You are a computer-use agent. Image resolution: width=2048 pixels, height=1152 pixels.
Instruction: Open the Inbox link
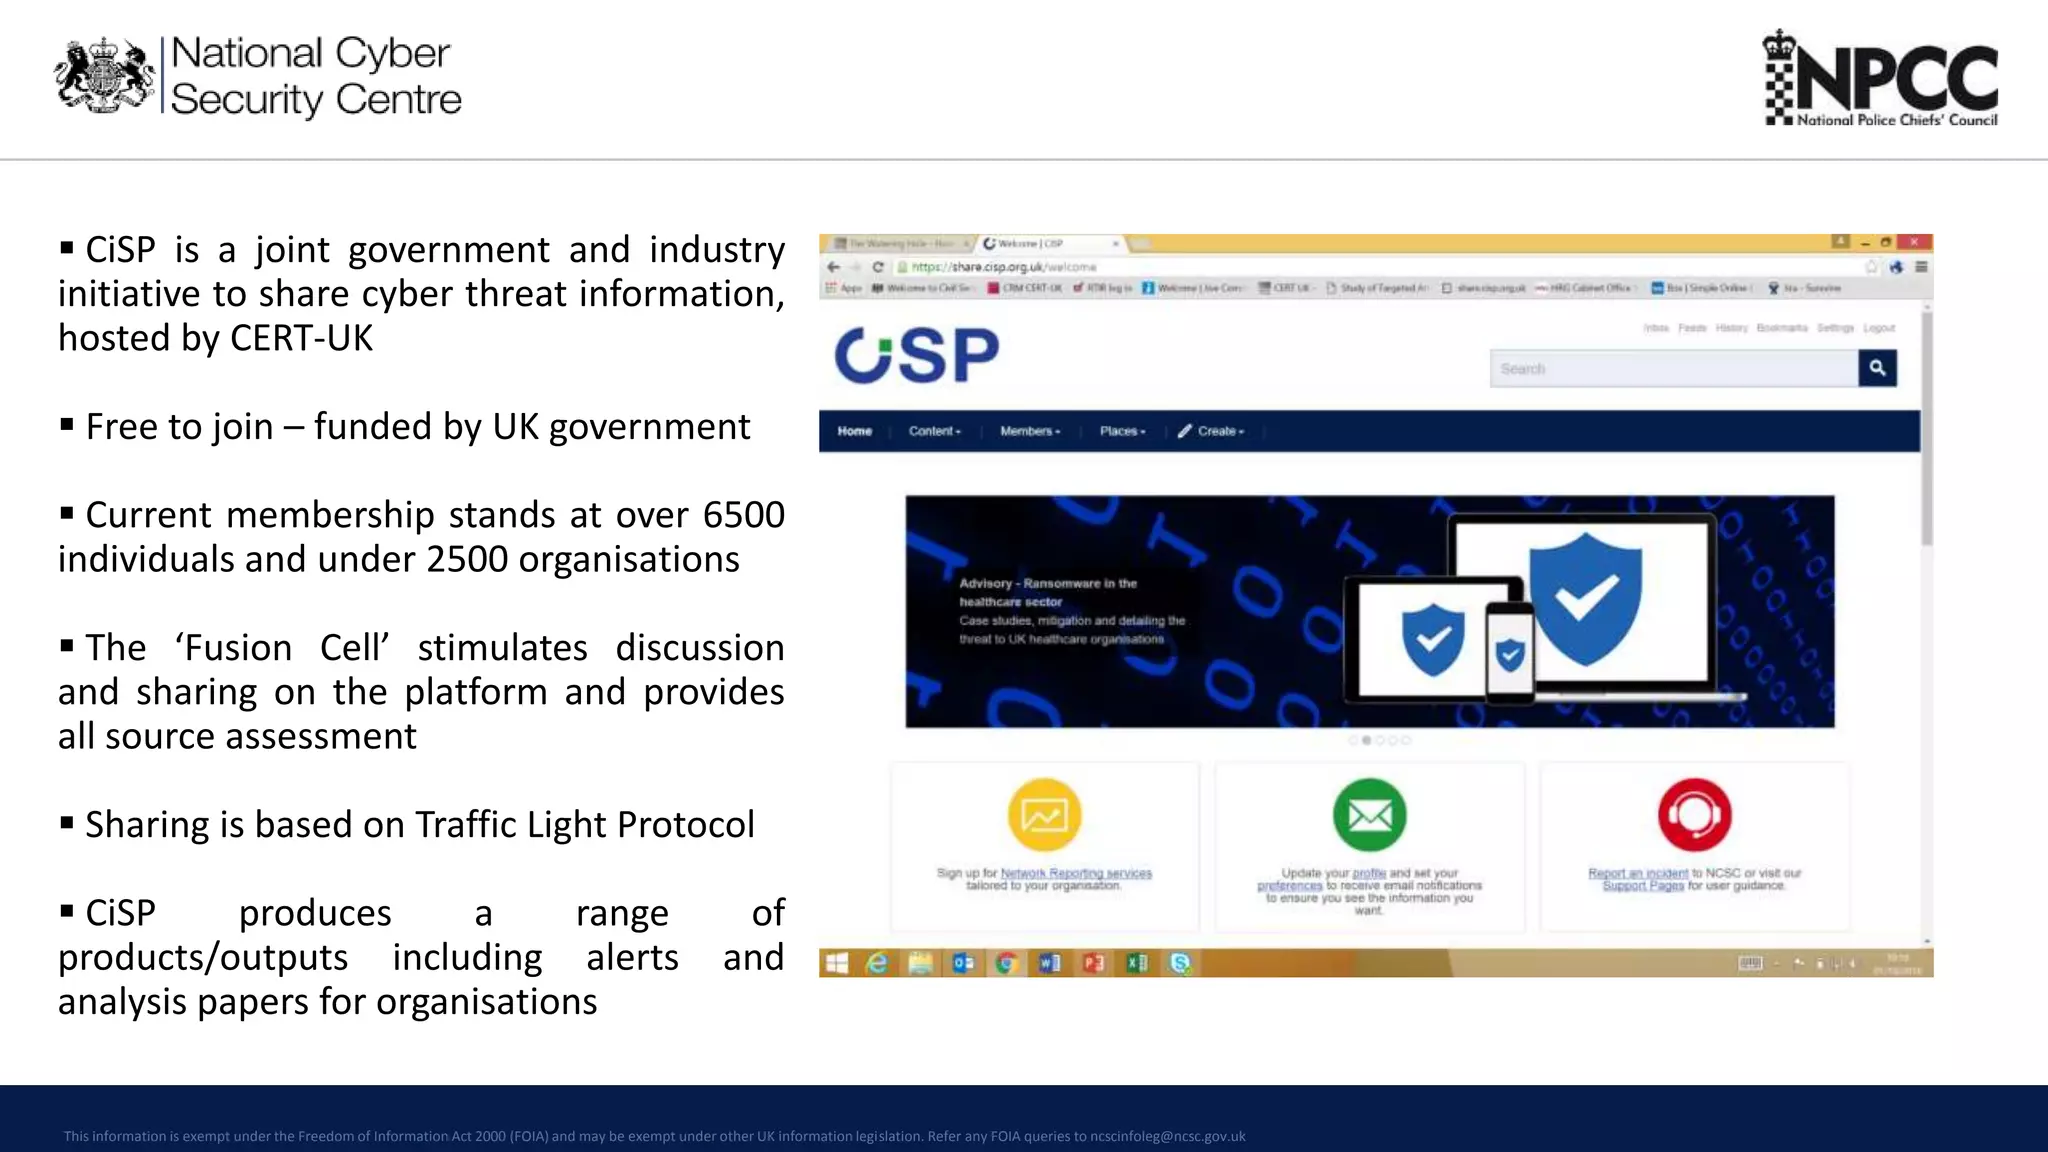(1656, 328)
